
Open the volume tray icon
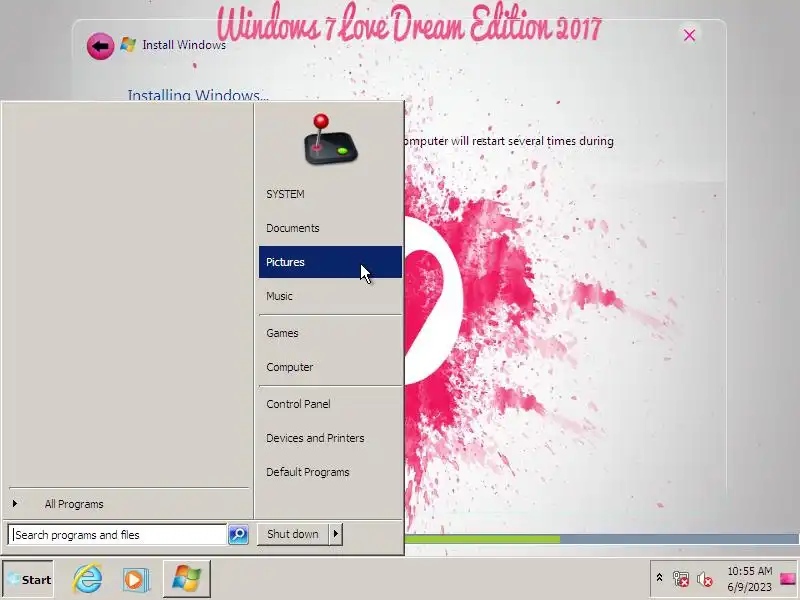point(705,579)
